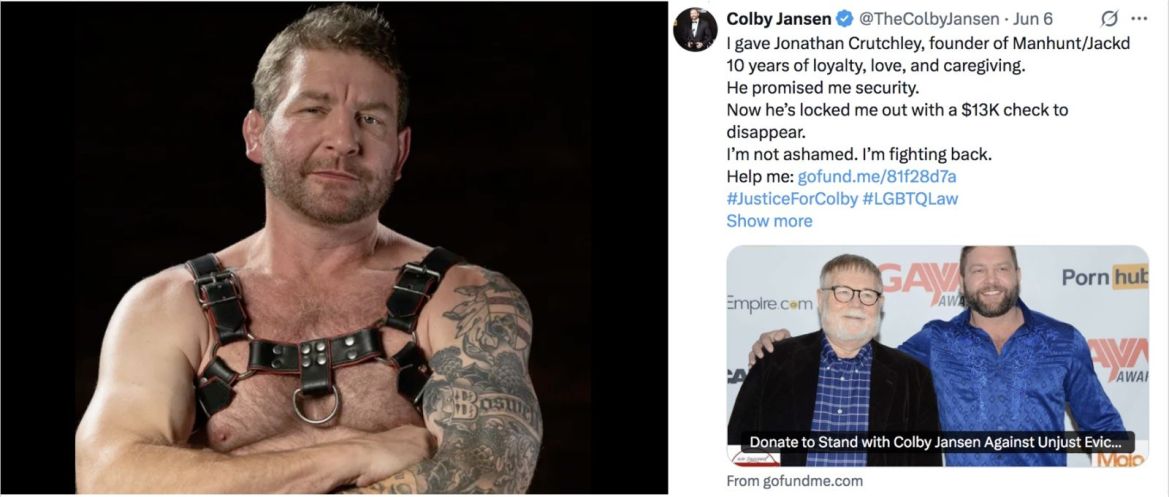Open Colby Jansen's profile avatar
Image resolution: width=1169 pixels, height=497 pixels.
[695, 30]
